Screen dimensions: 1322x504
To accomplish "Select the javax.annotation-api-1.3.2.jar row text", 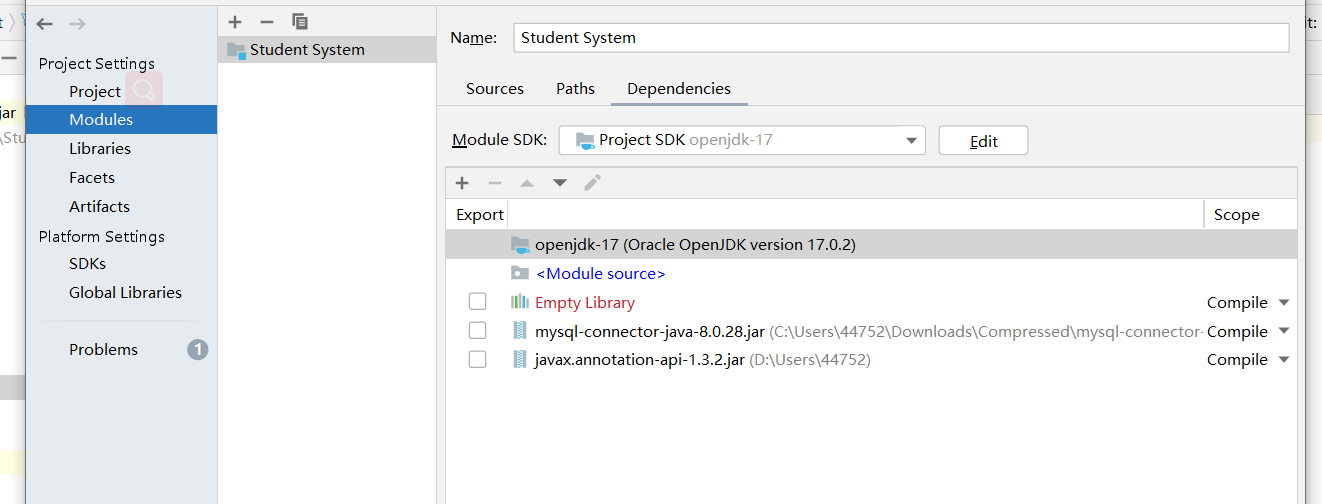I will pyautogui.click(x=640, y=360).
